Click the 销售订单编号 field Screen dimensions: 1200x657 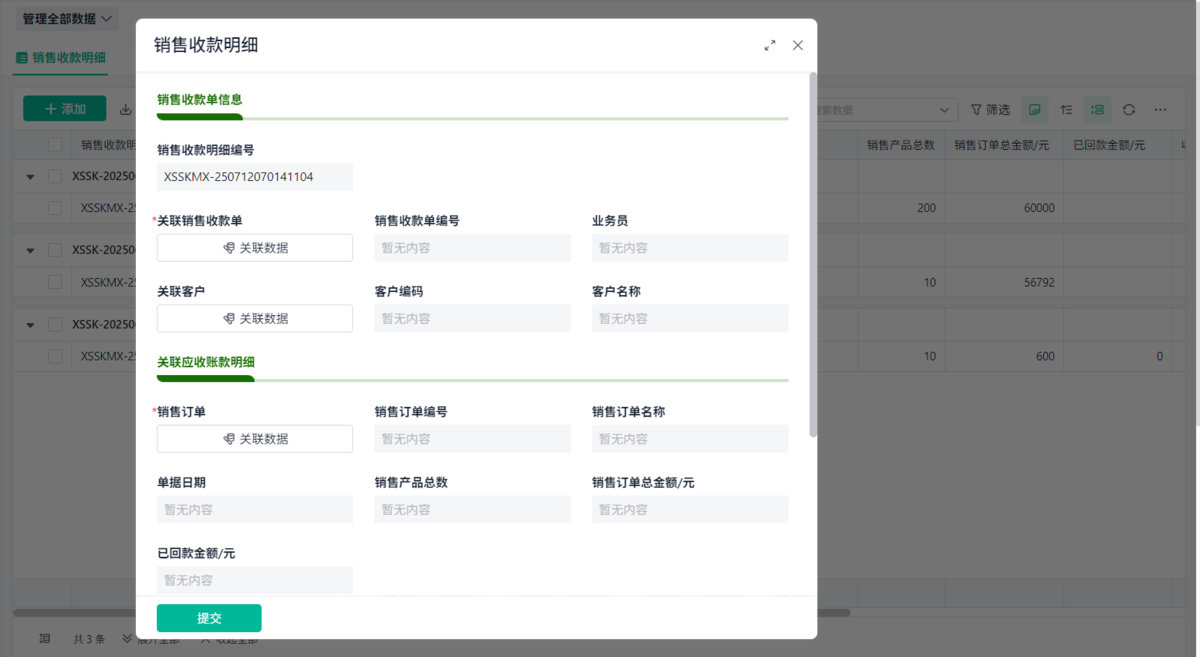(x=473, y=439)
